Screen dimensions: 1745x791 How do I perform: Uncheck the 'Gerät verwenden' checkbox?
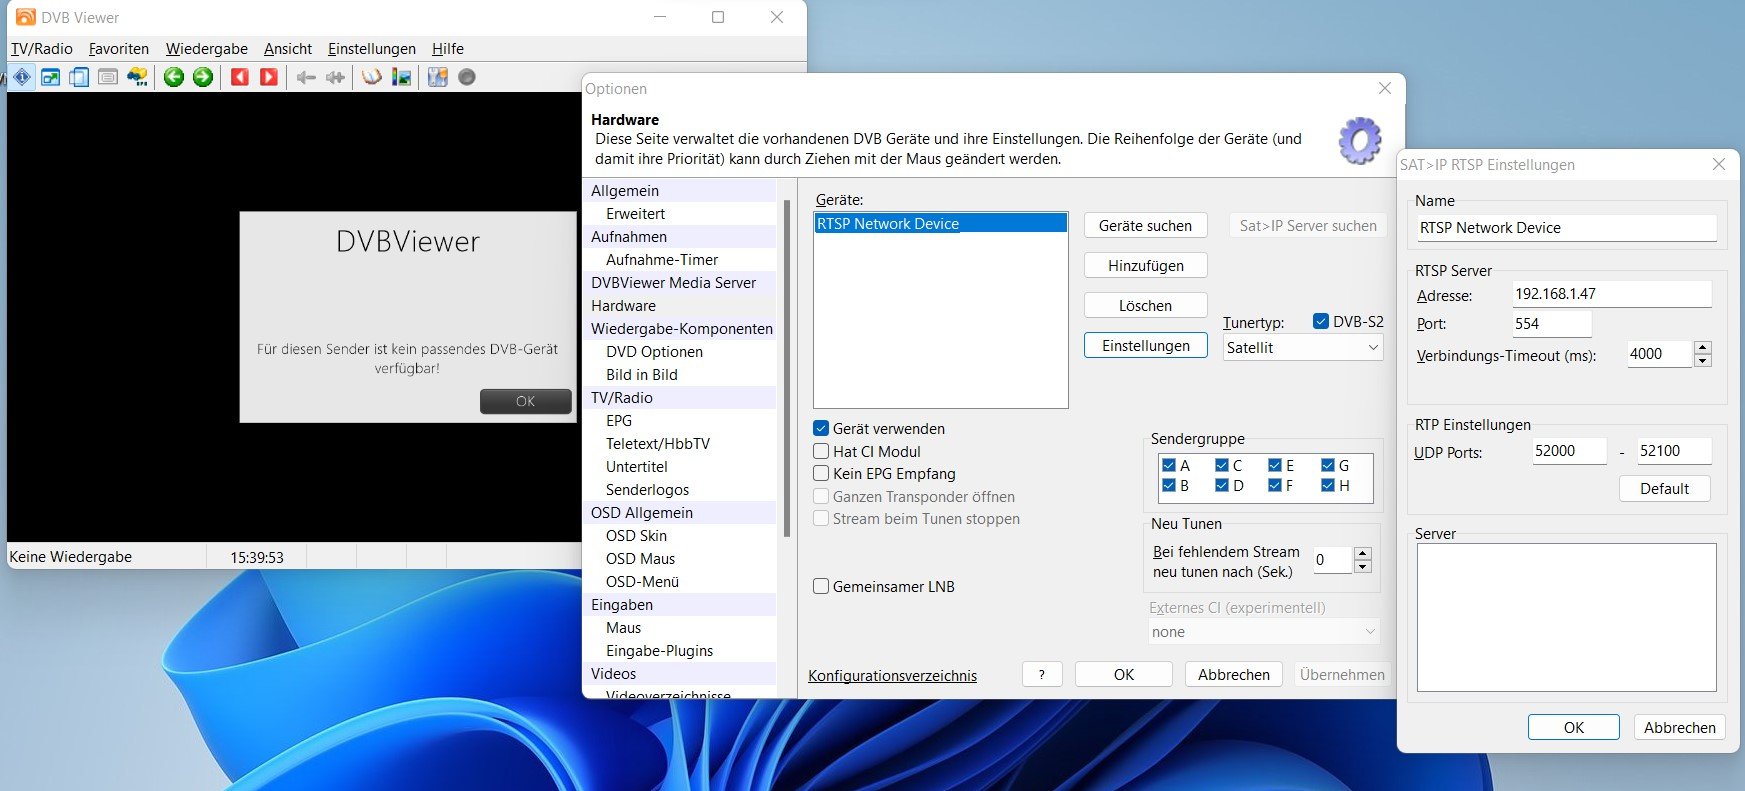(821, 428)
